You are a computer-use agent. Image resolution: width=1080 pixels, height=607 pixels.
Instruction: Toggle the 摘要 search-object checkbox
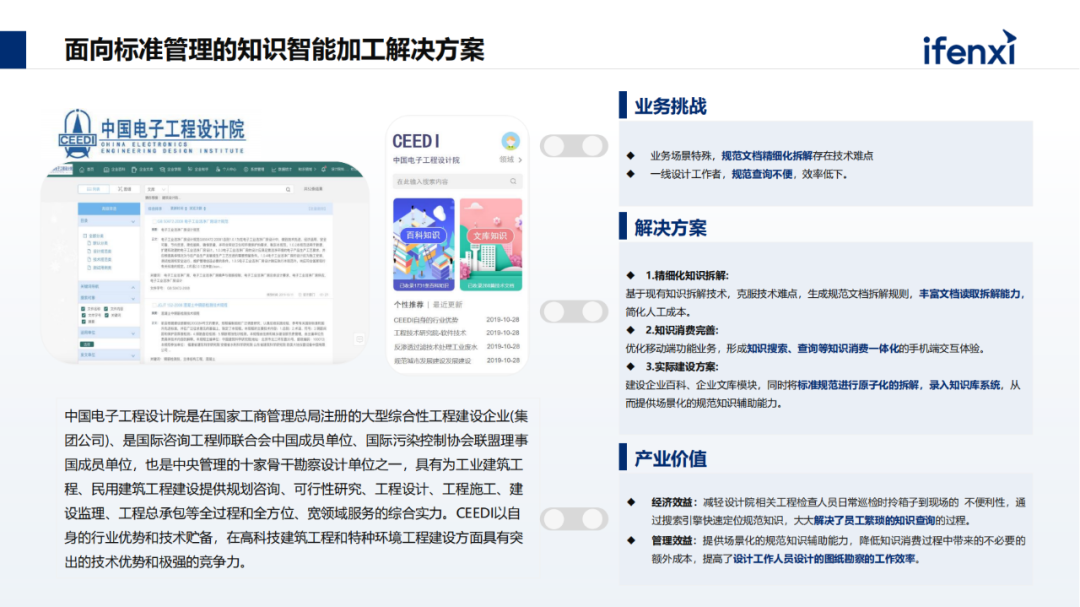coord(83,322)
